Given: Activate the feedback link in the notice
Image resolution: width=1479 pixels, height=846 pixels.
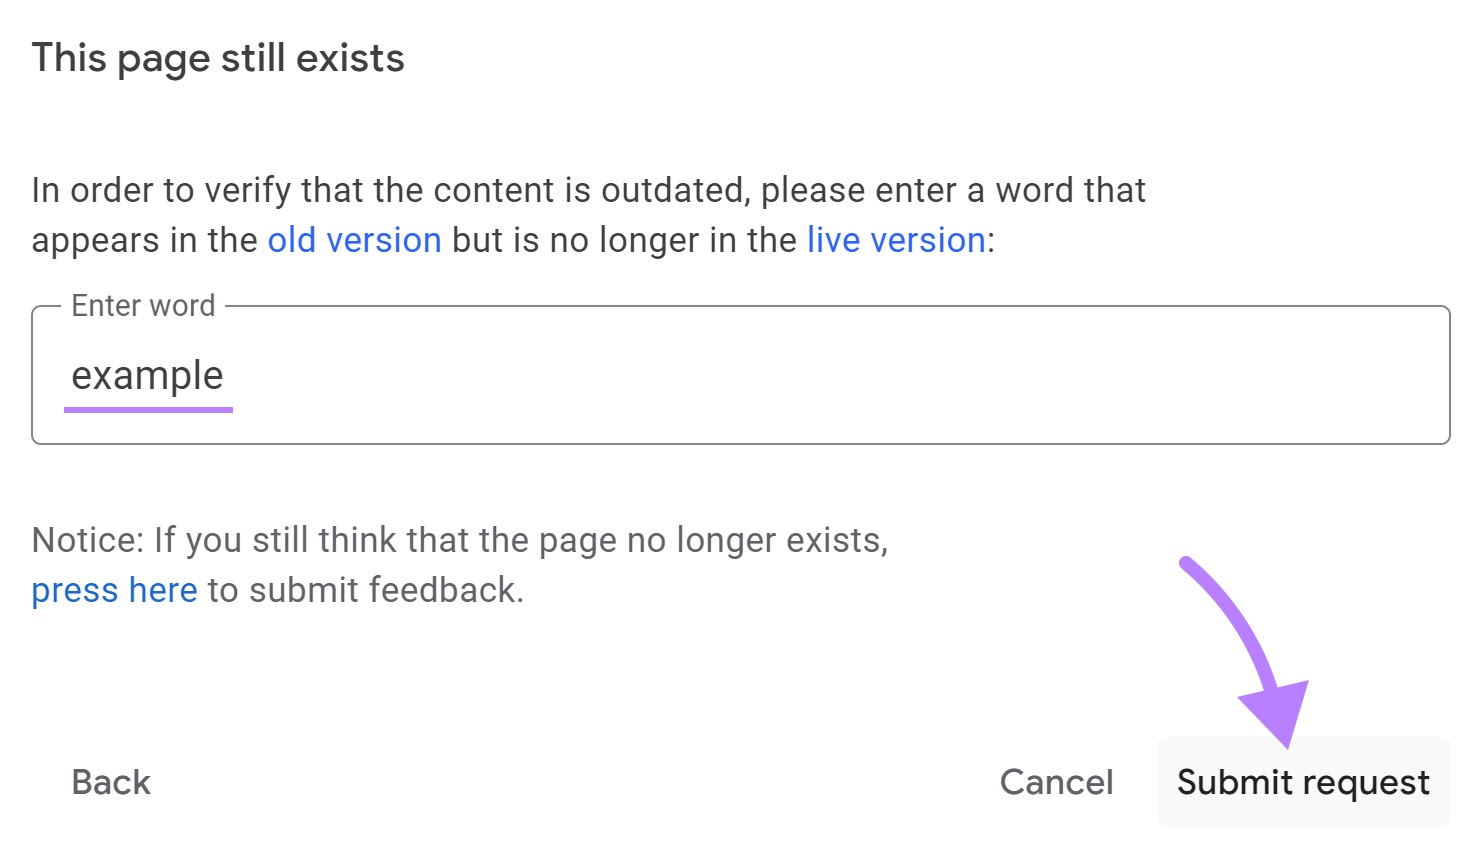Looking at the screenshot, I should click(114, 589).
